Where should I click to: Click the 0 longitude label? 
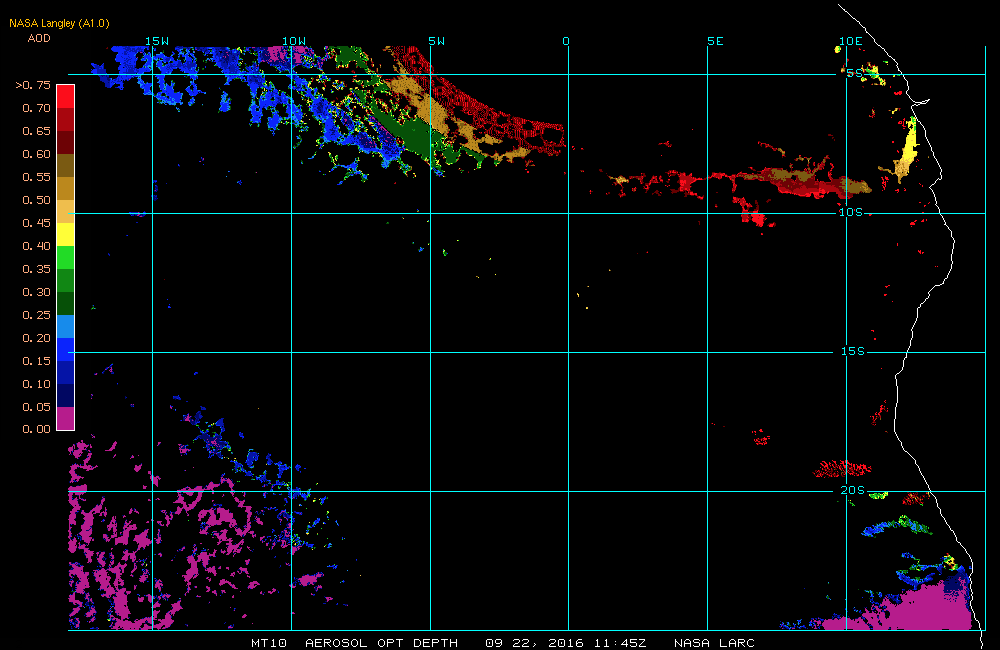click(x=566, y=41)
